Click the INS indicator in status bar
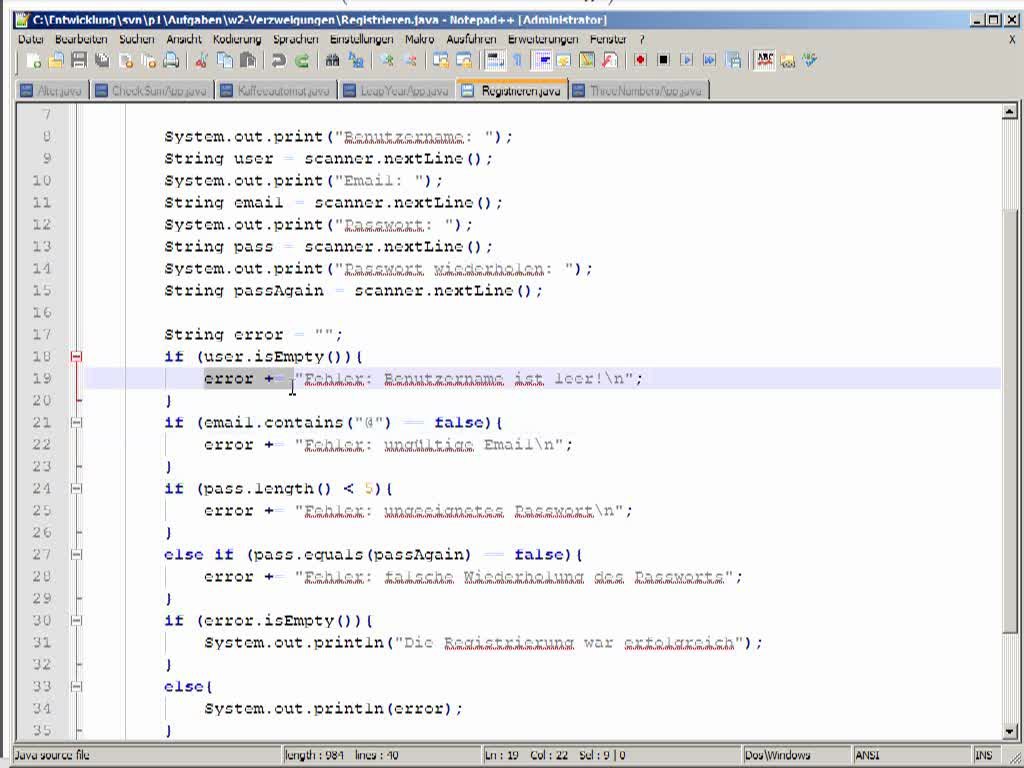The width and height of the screenshot is (1024, 768). pyautogui.click(x=984, y=755)
